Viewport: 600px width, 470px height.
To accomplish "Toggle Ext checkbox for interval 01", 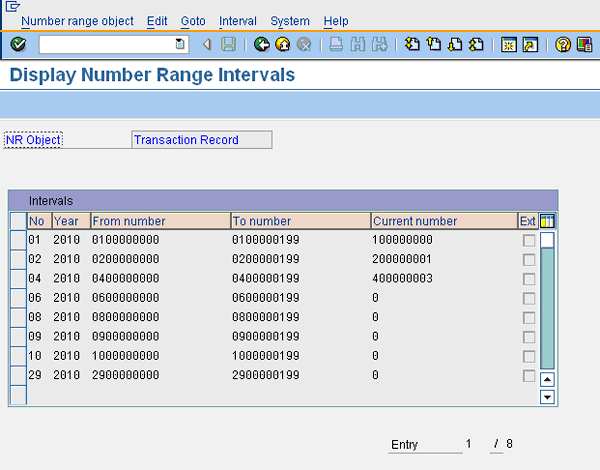I will (528, 240).
